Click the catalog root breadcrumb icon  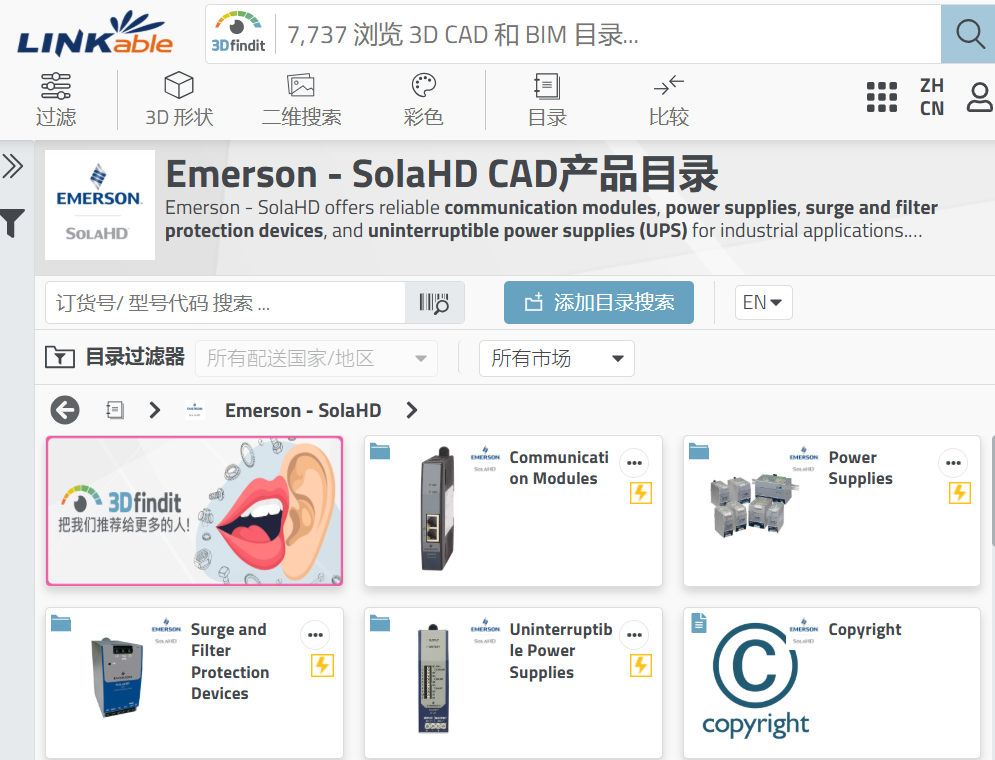(x=115, y=410)
